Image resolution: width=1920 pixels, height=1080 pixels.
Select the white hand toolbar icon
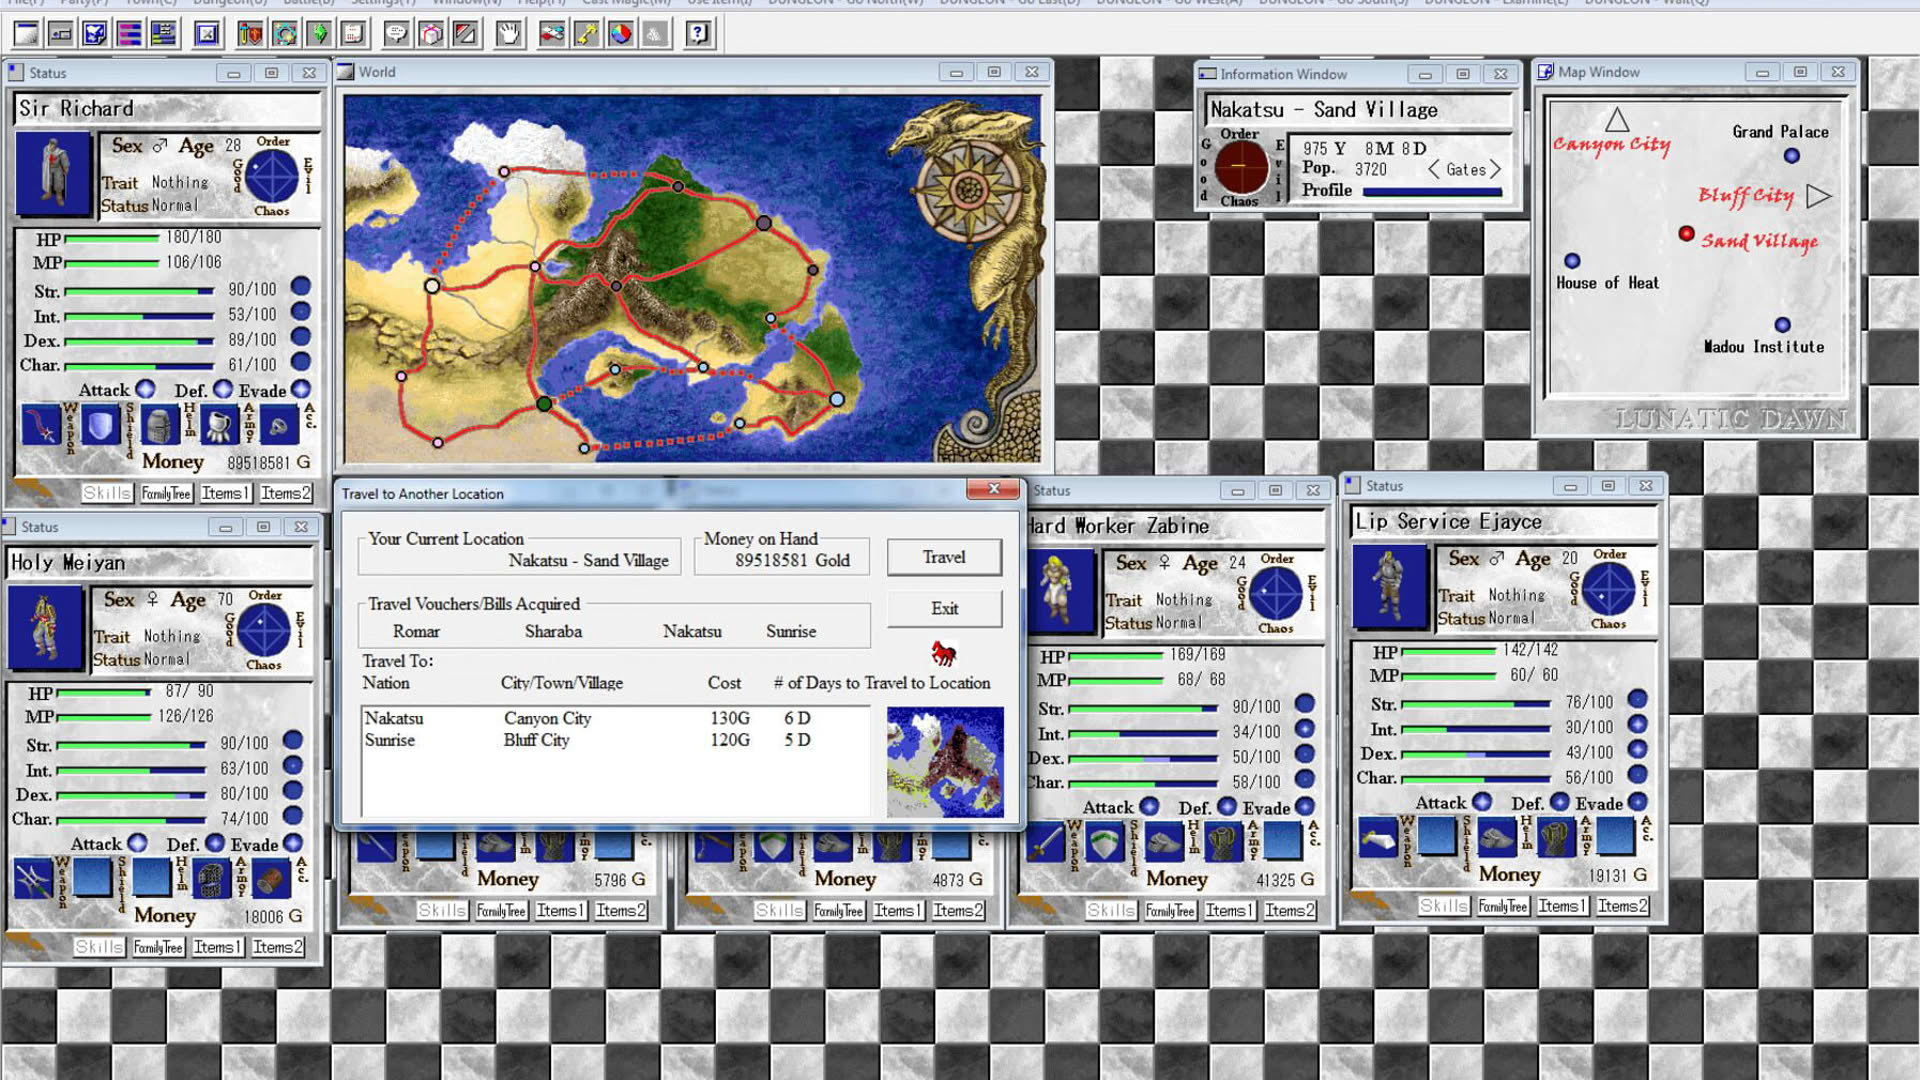pyautogui.click(x=509, y=34)
